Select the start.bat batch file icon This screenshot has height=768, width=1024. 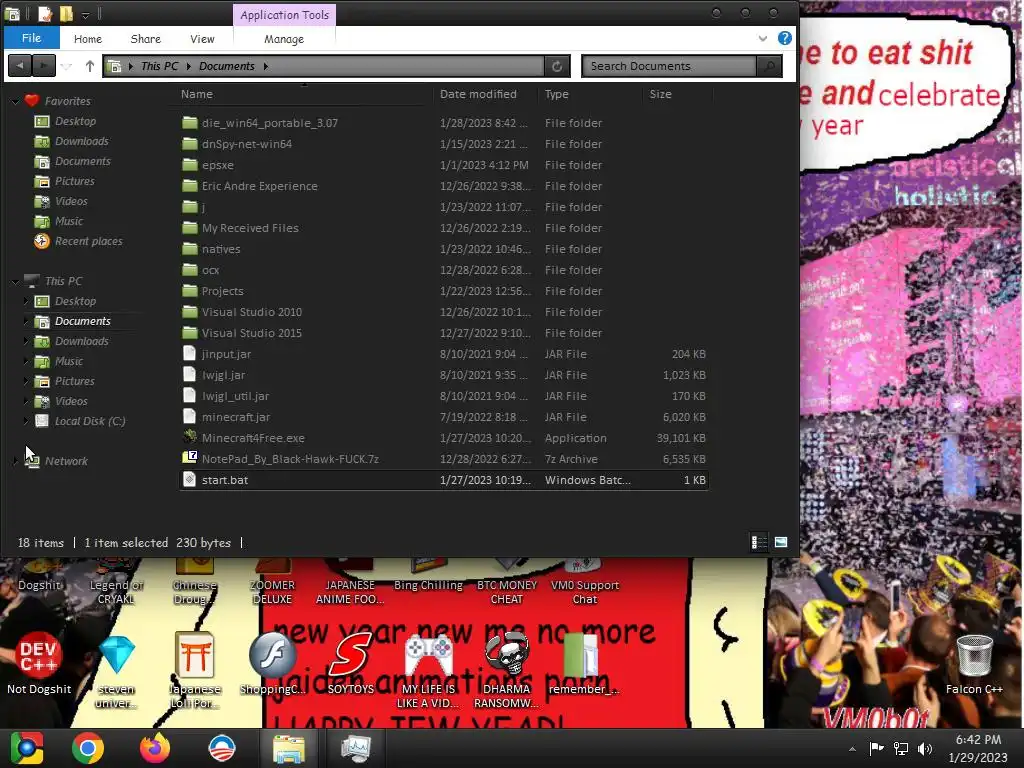point(189,479)
